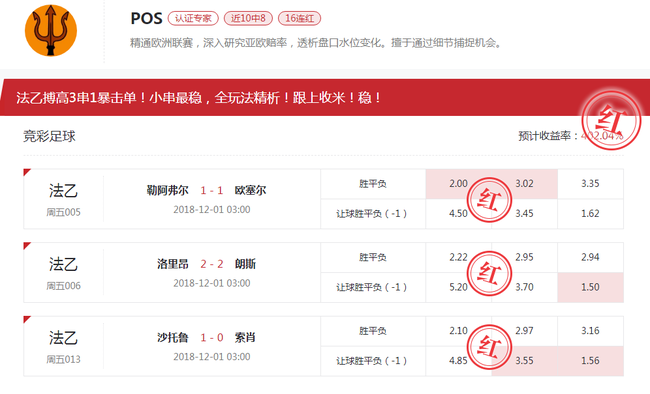Pick odds 3.35 for 勒阿弗尔 away win
The height and width of the screenshot is (394, 650).
590,184
